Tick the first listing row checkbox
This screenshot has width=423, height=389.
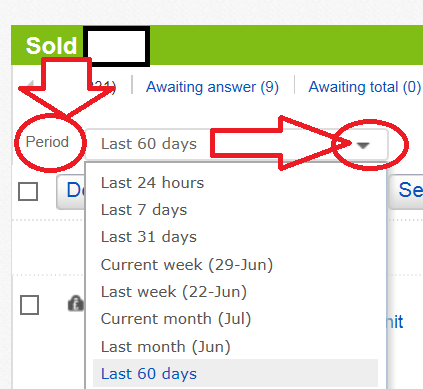[29, 305]
